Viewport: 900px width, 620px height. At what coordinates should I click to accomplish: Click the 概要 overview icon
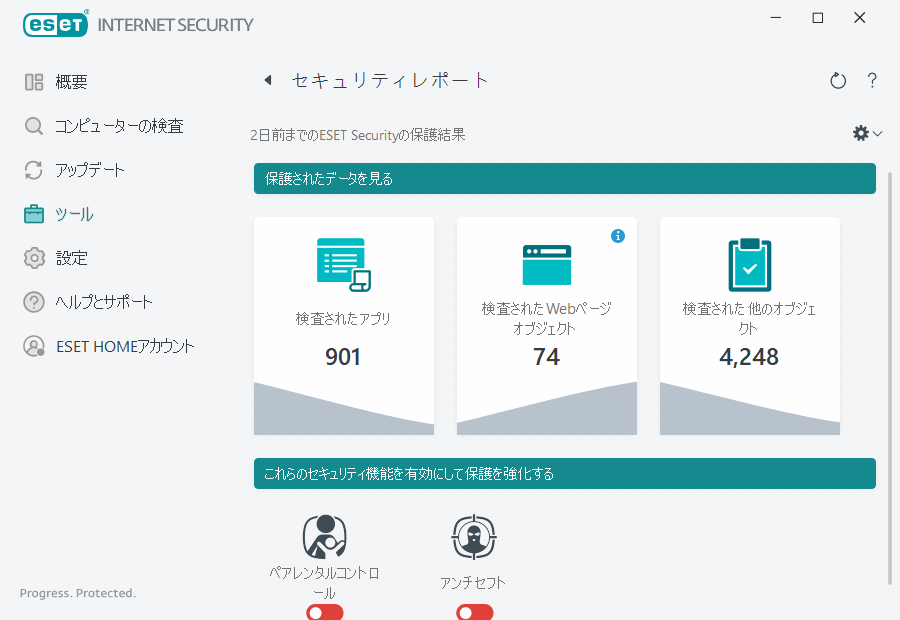click(34, 81)
